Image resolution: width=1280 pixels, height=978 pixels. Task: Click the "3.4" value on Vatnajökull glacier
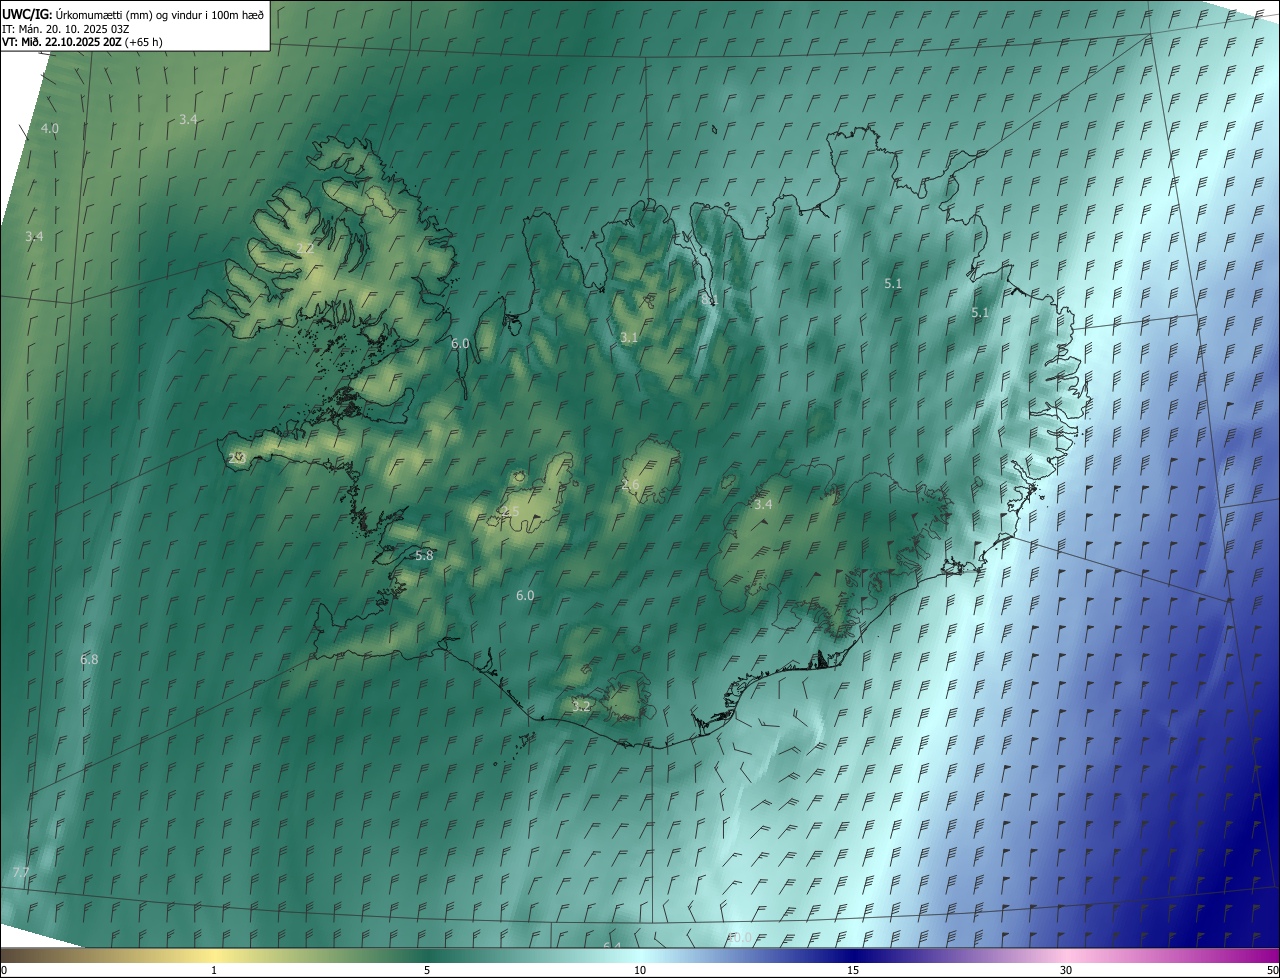[x=763, y=505]
